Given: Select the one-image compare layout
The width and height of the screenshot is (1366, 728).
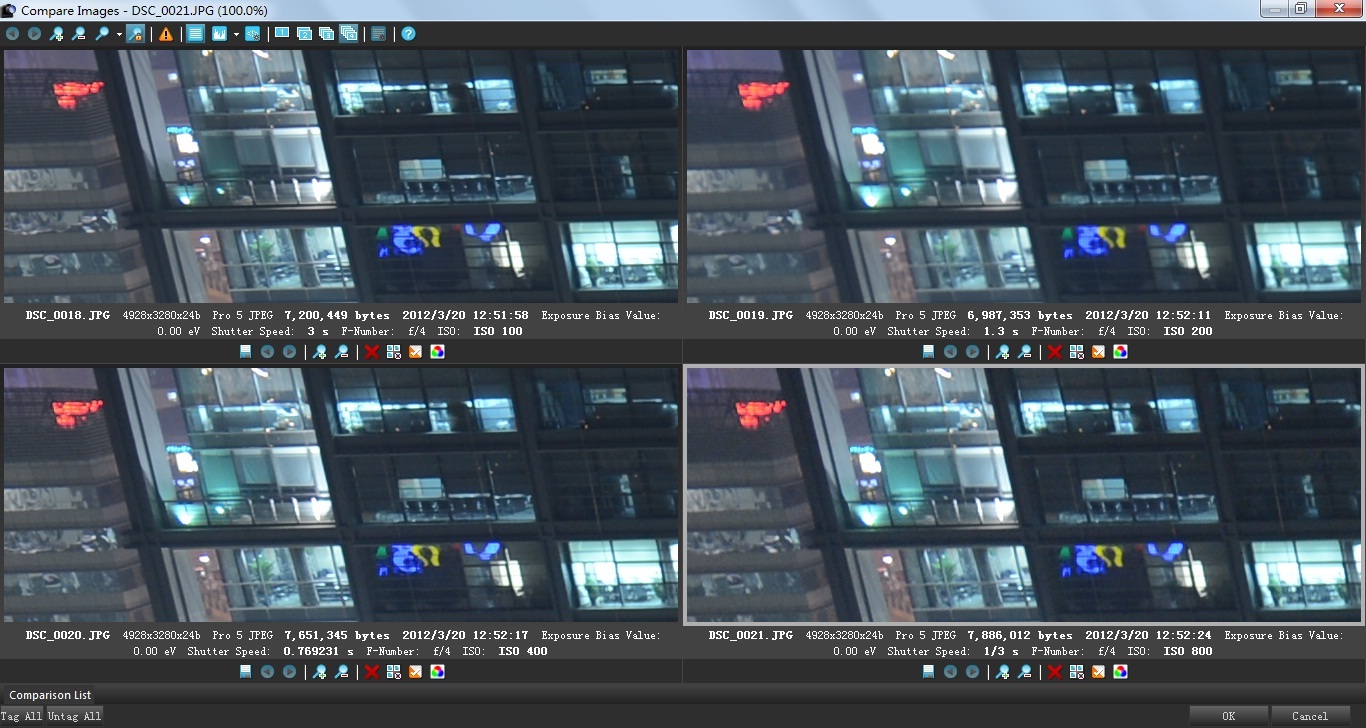Looking at the screenshot, I should [282, 34].
